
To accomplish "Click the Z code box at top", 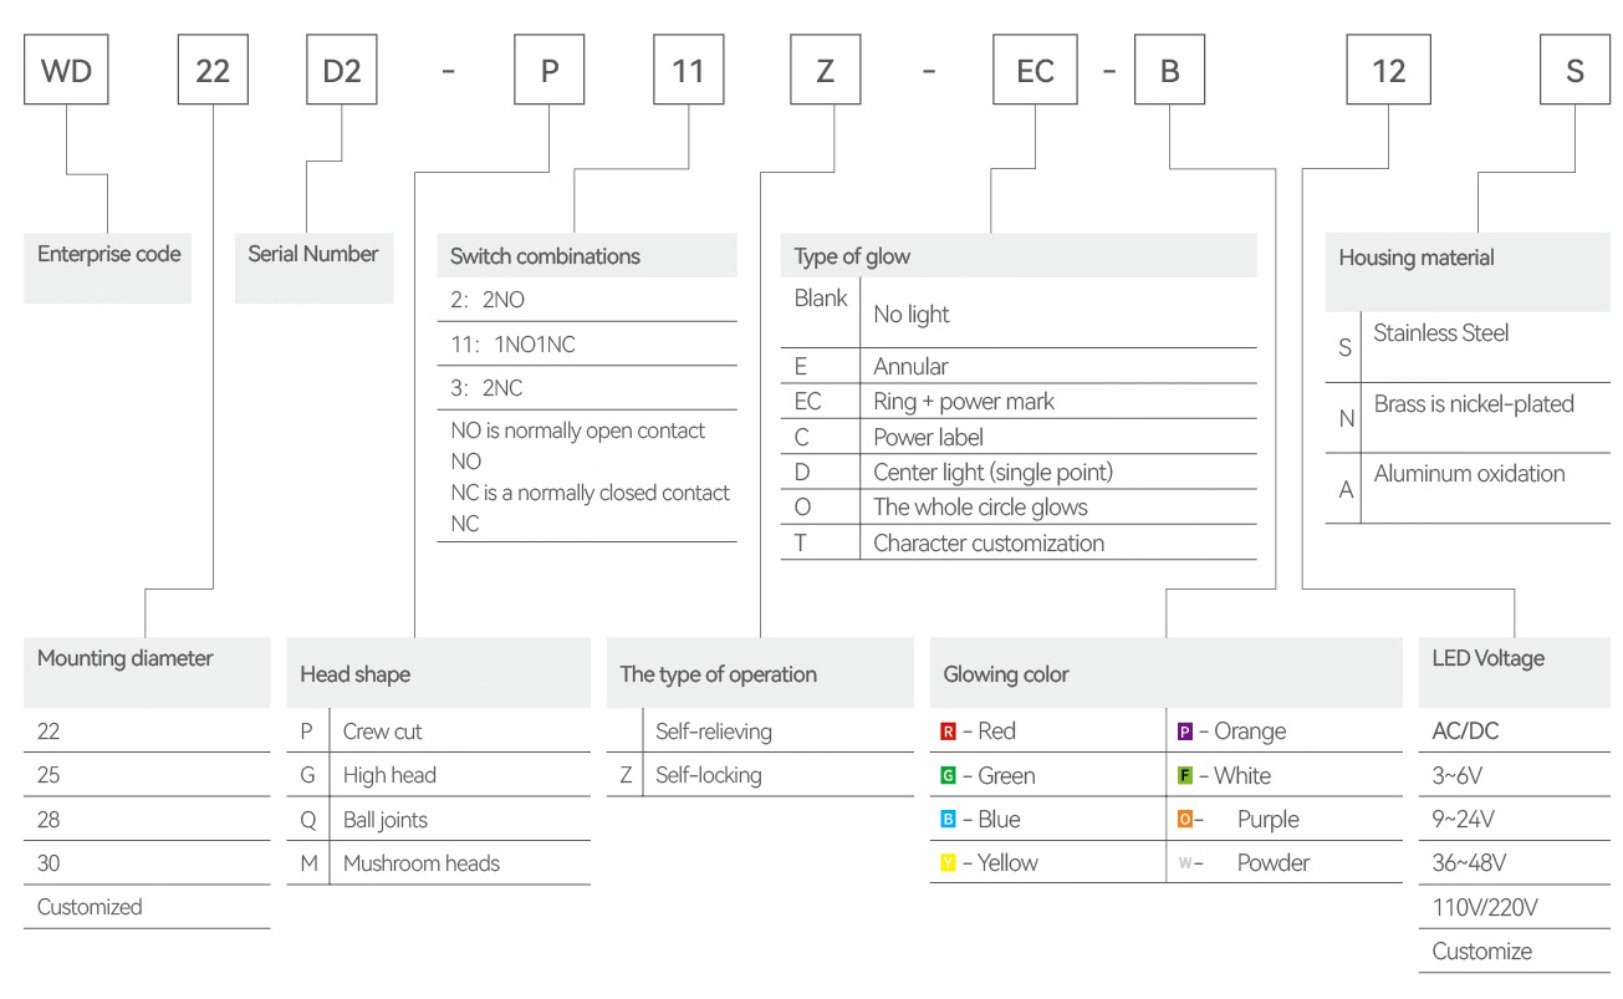I will click(x=825, y=70).
